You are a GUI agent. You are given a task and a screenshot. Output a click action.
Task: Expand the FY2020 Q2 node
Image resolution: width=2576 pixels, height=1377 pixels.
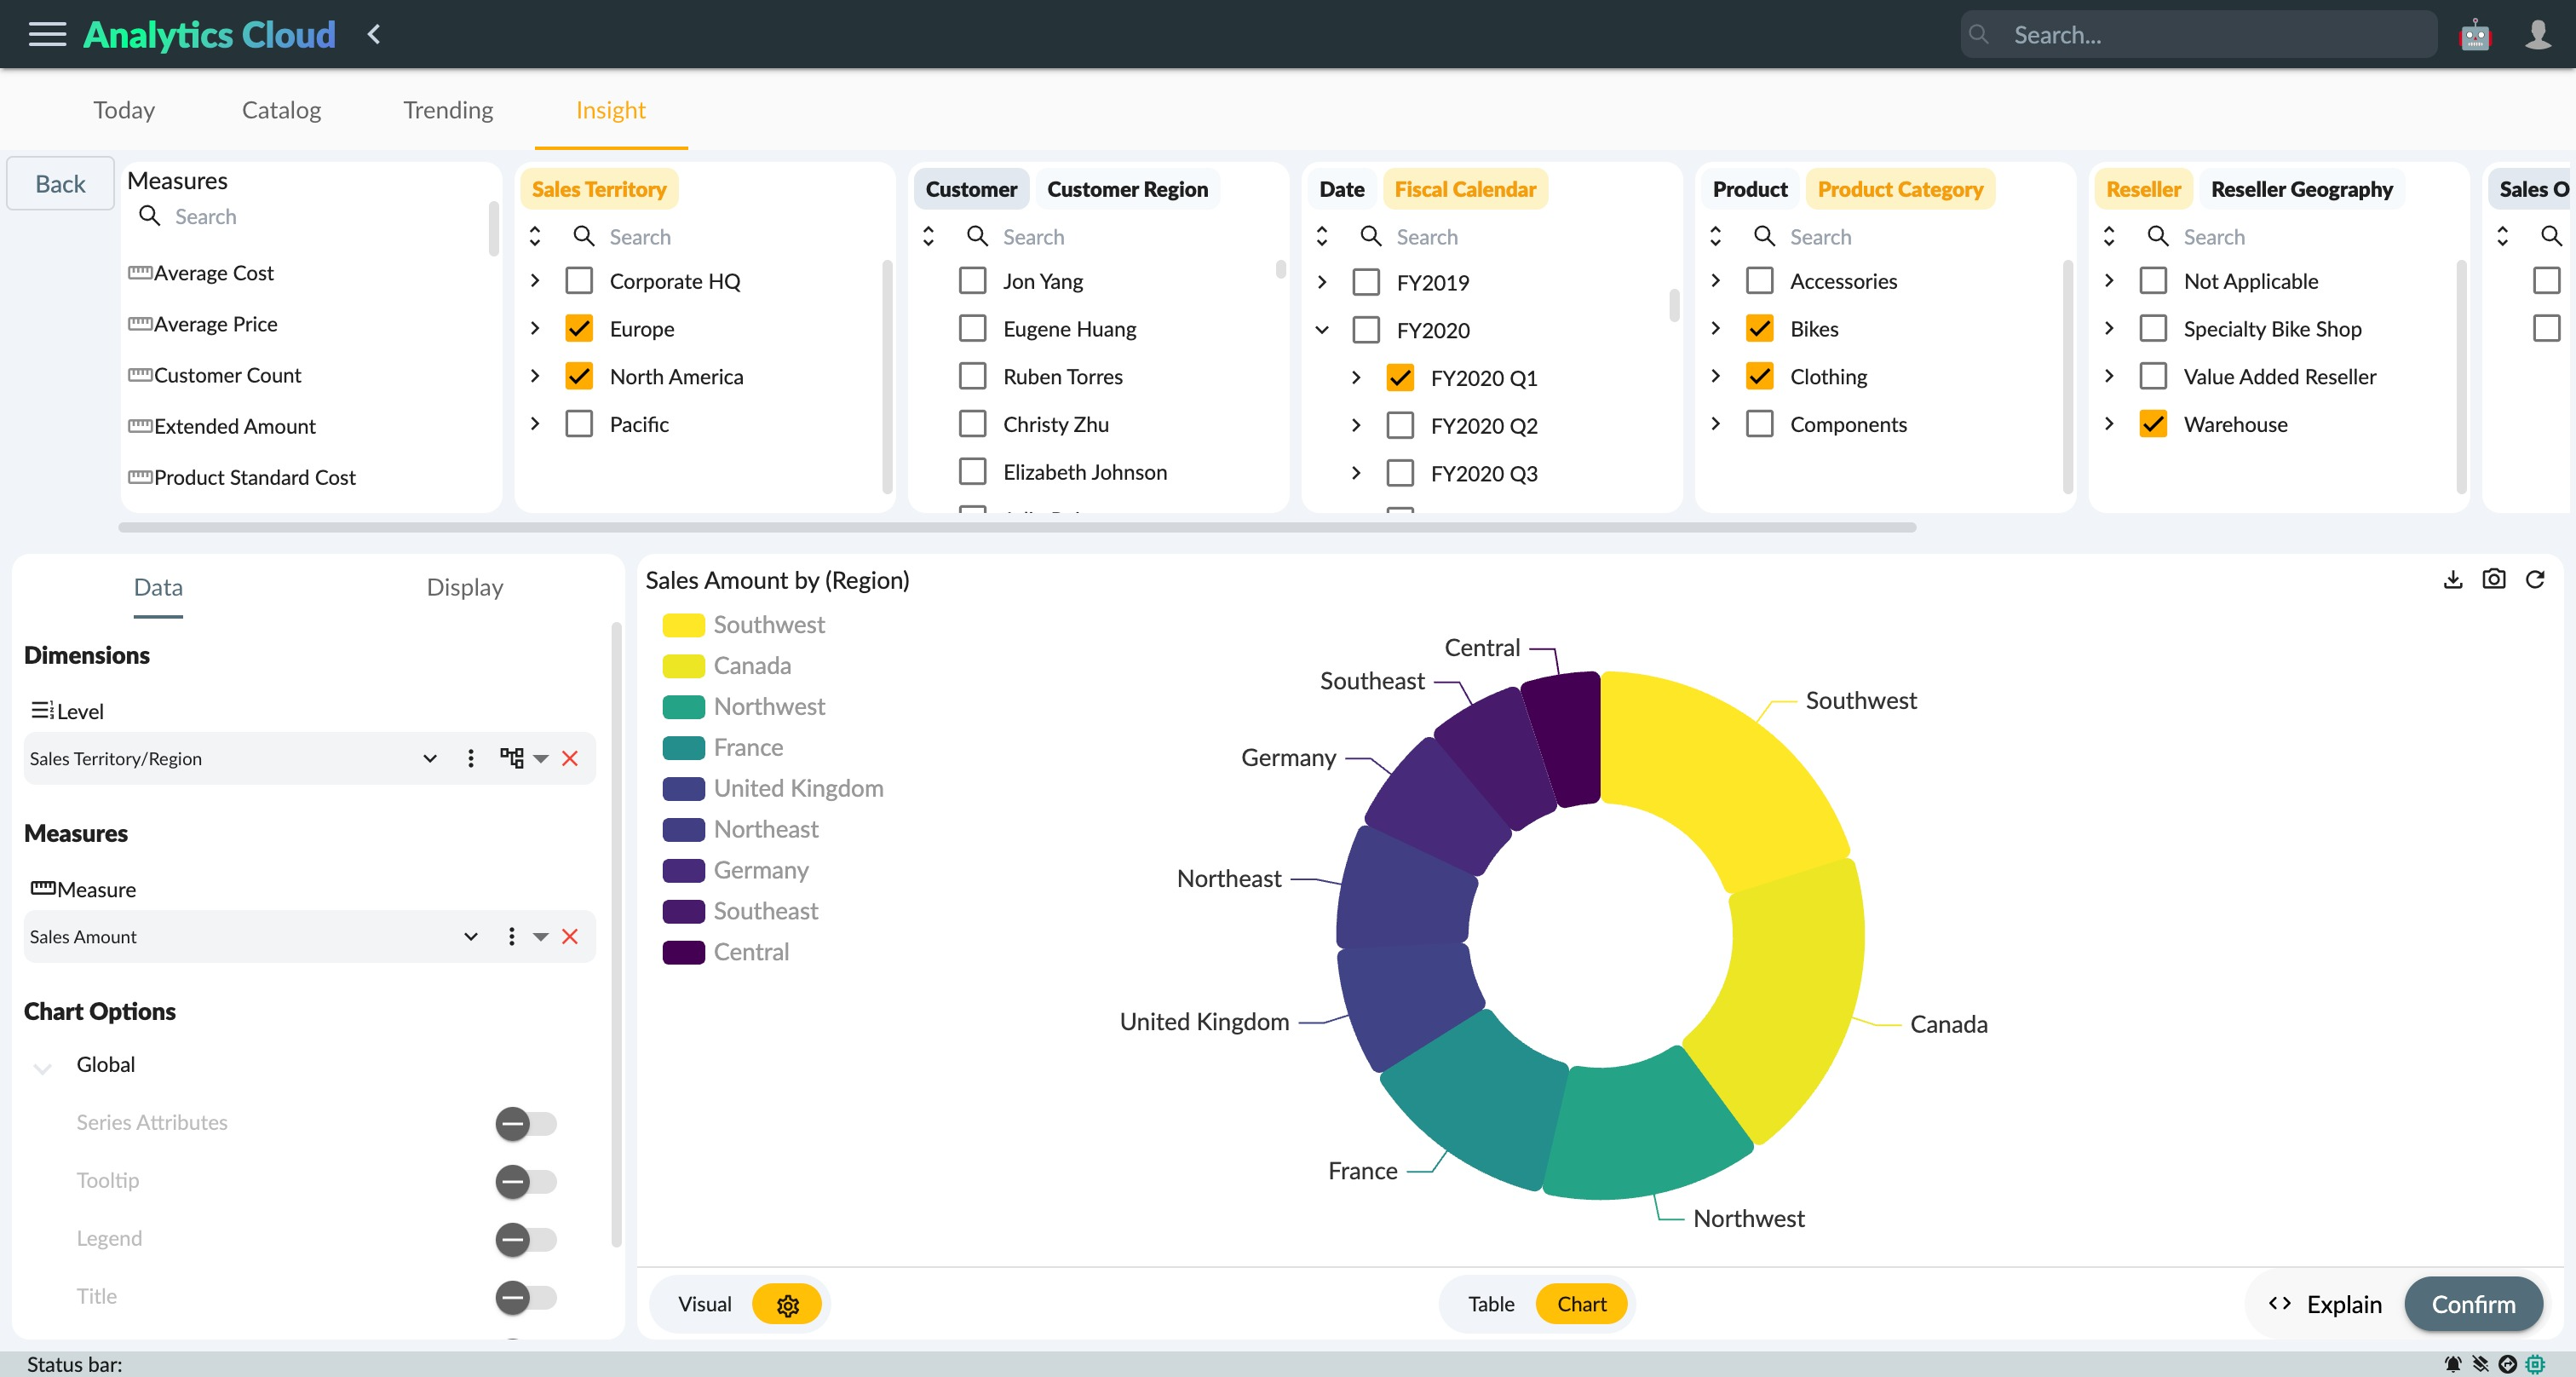[x=1356, y=425]
